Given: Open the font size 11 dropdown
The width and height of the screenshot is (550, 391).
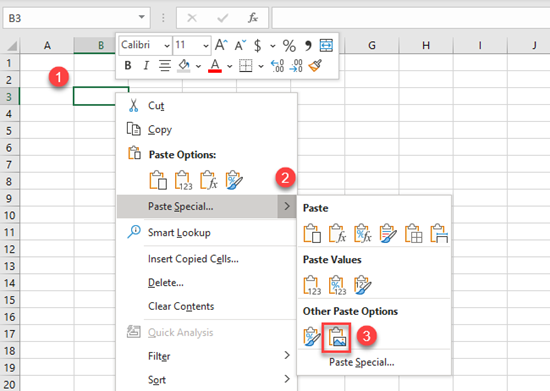Looking at the screenshot, I should pos(206,46).
